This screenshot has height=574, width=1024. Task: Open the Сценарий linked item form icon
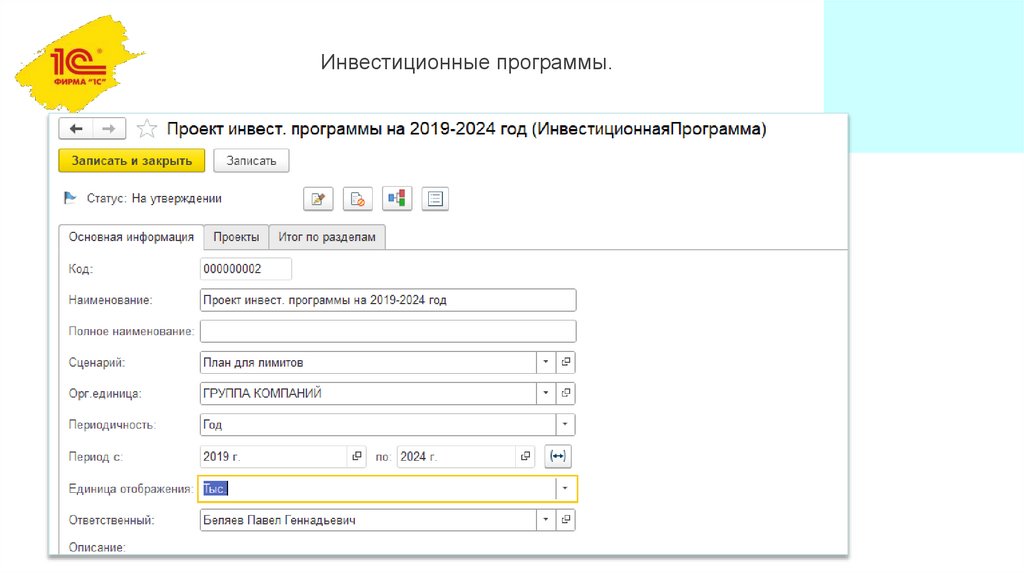pos(566,363)
